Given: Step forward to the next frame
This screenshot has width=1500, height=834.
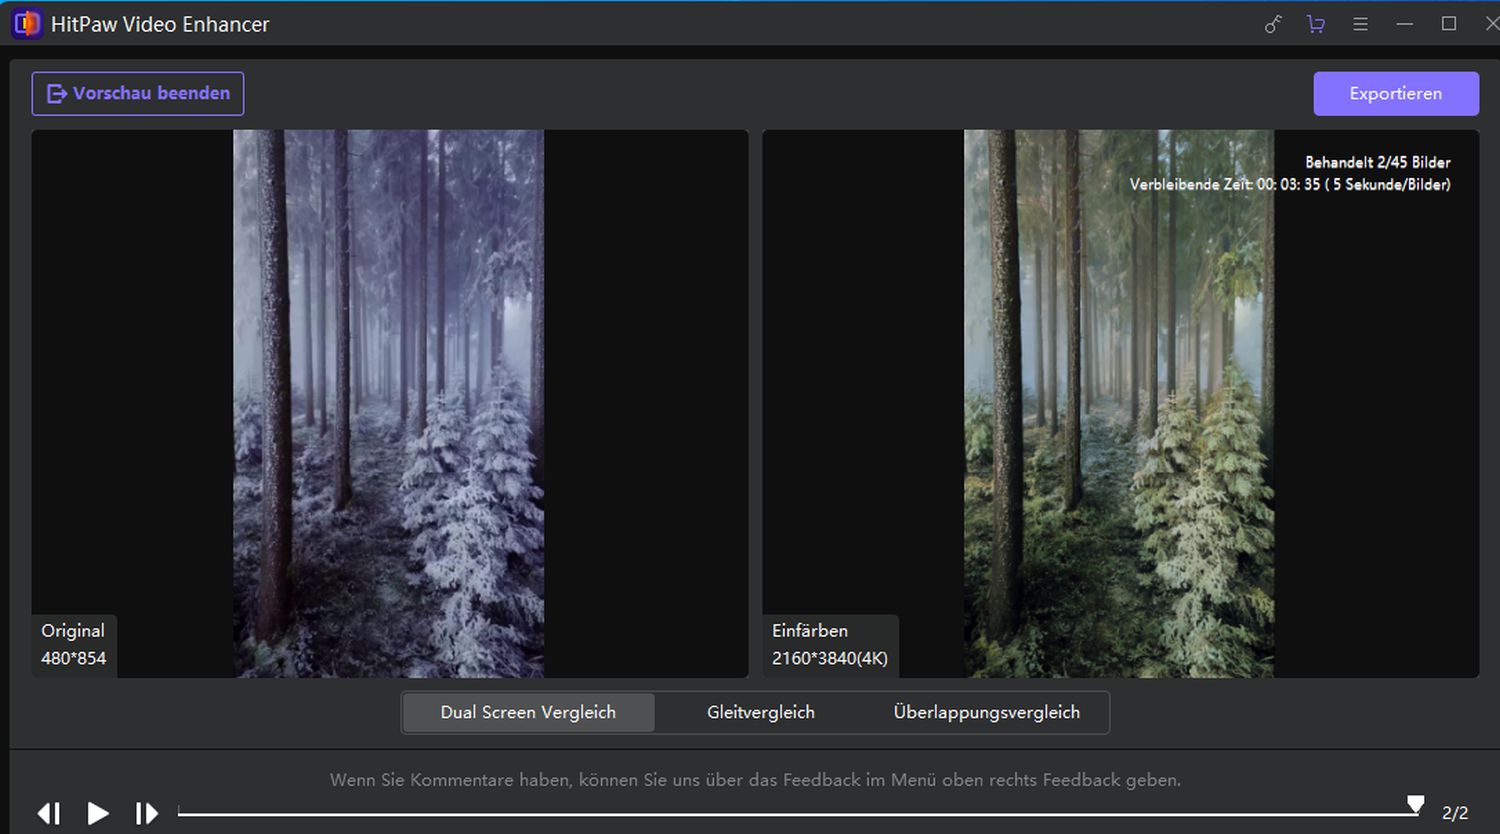Looking at the screenshot, I should 146,813.
